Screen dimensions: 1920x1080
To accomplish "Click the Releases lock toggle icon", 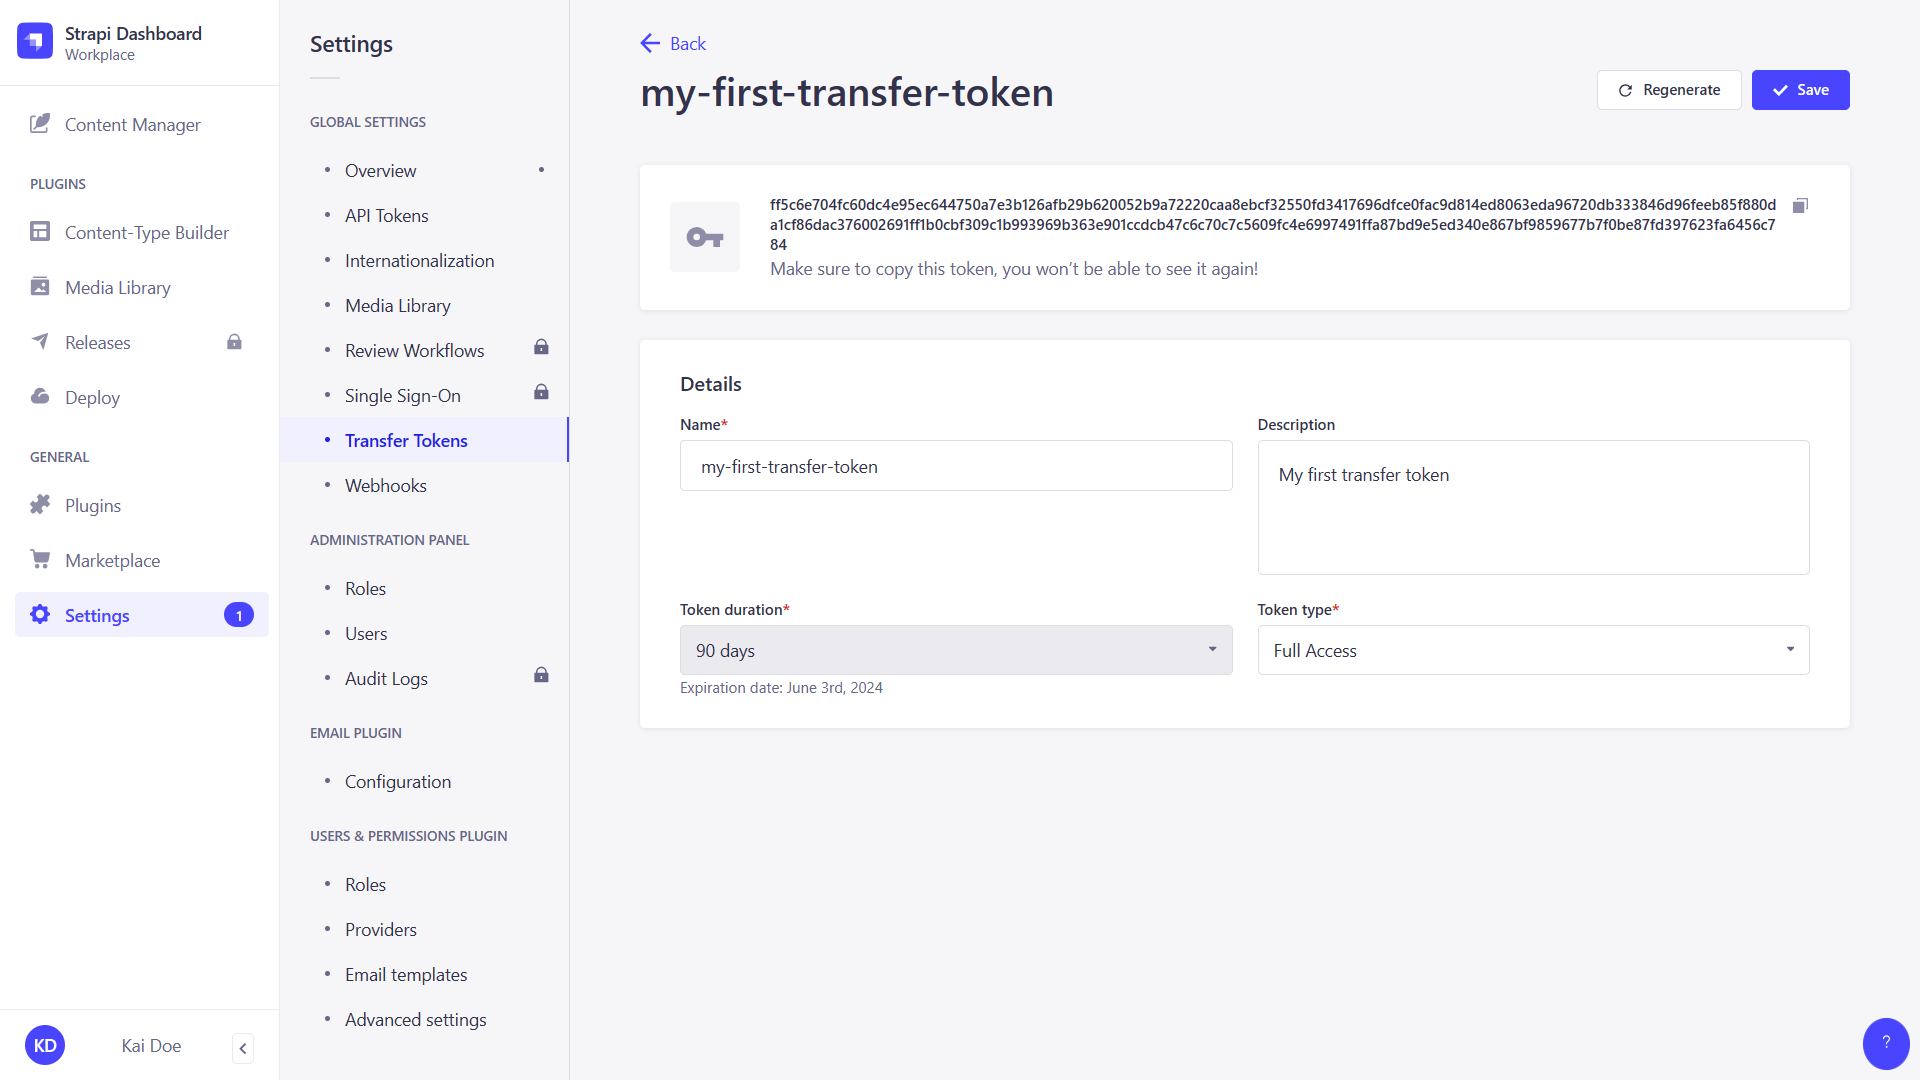I will pyautogui.click(x=233, y=342).
